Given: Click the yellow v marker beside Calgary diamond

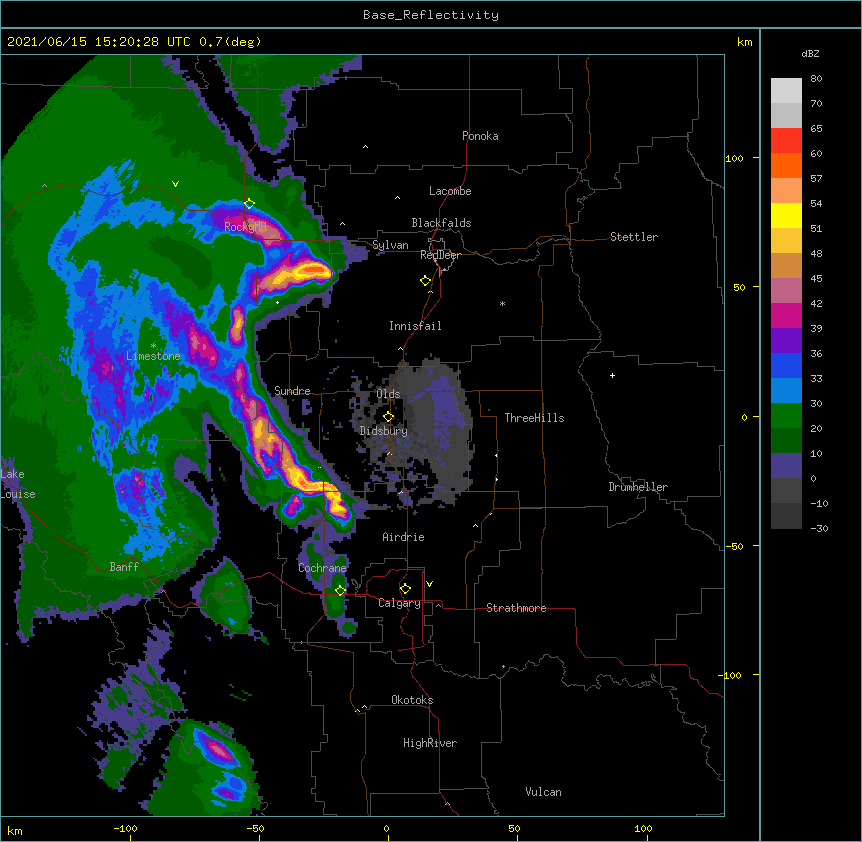Looking at the screenshot, I should point(429,584).
